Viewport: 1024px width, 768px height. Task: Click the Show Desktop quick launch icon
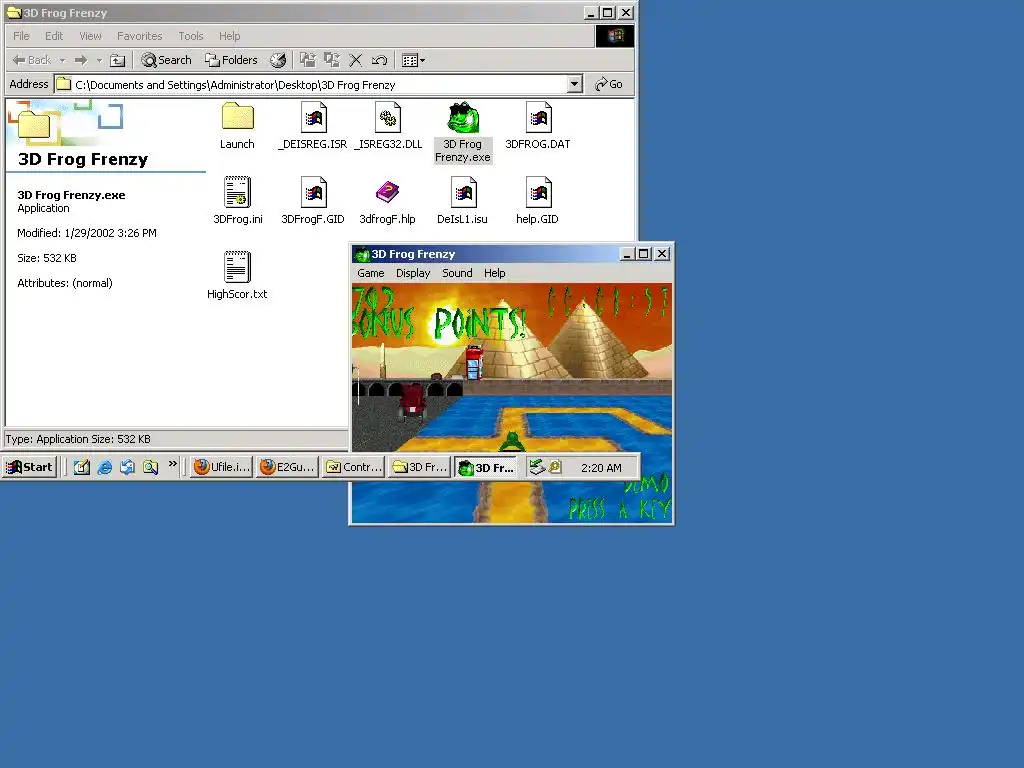coord(82,467)
